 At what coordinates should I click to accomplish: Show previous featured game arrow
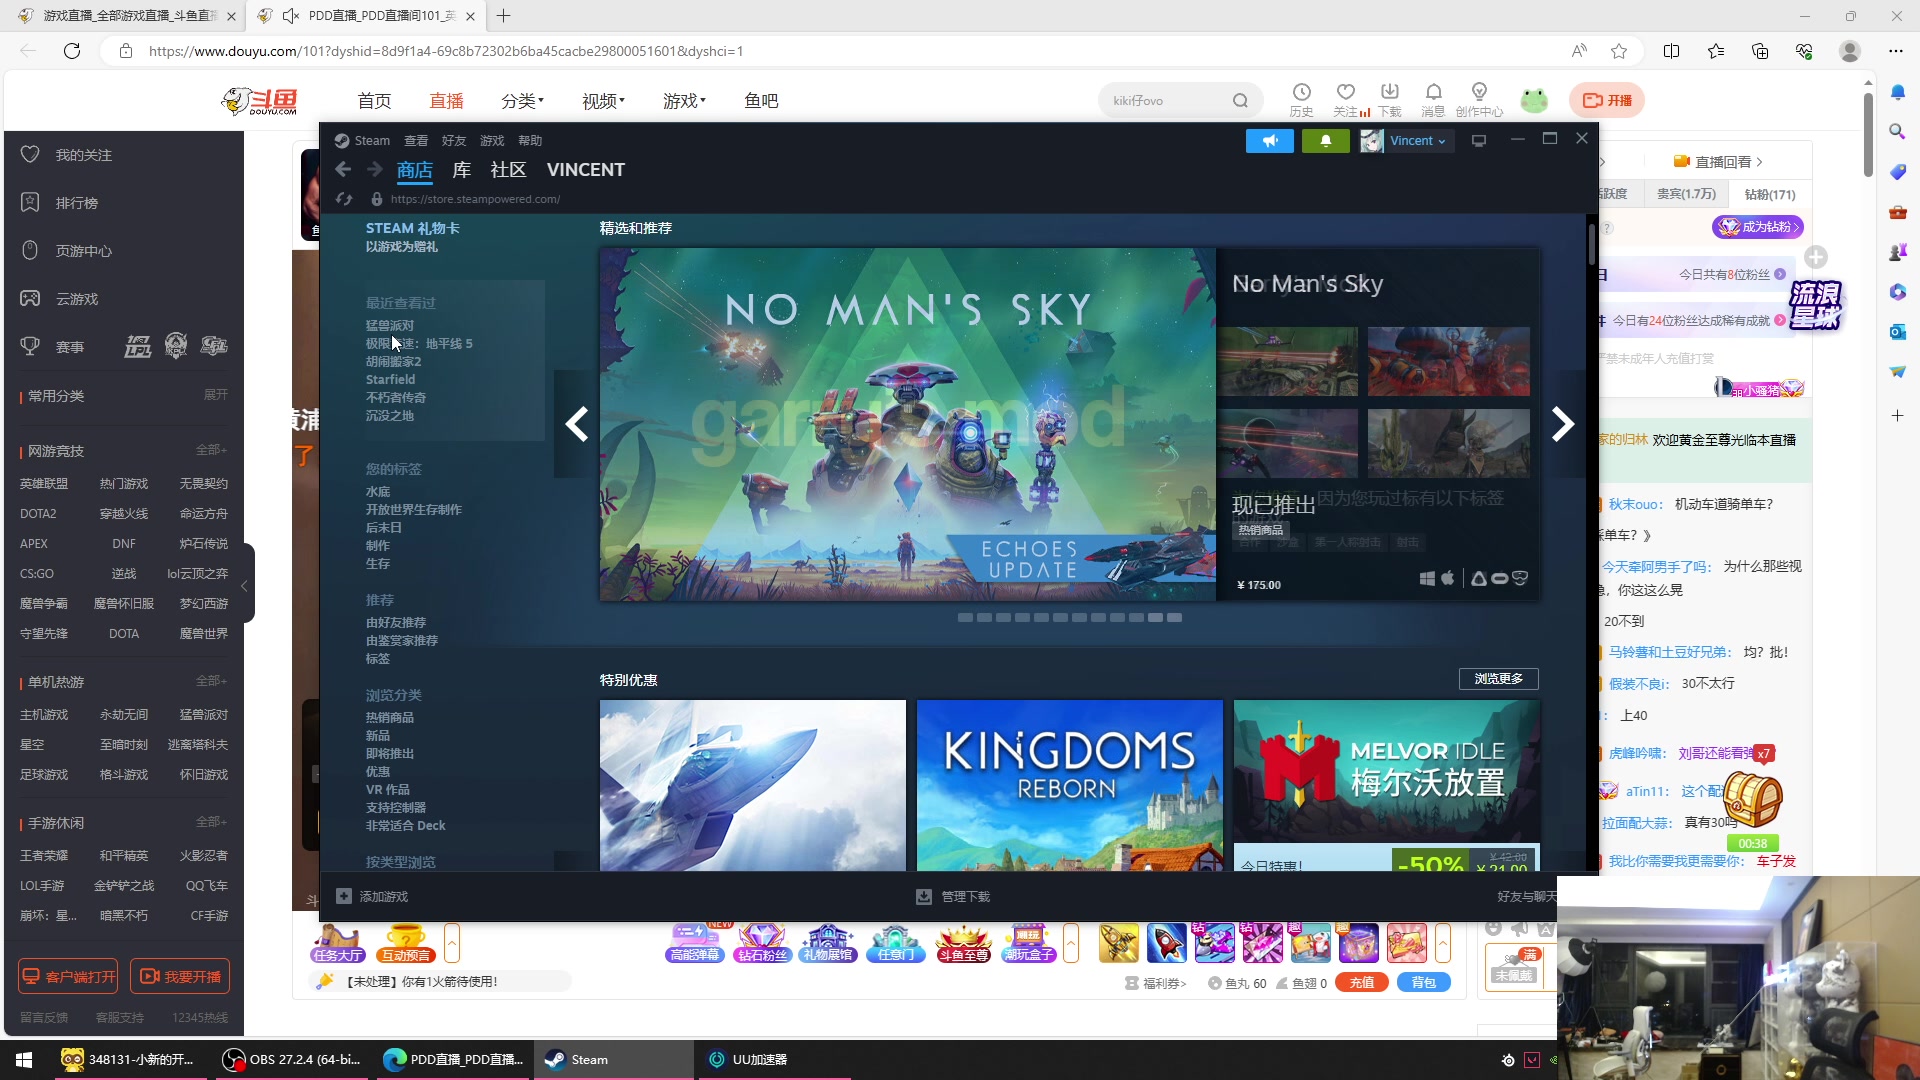[x=576, y=424]
